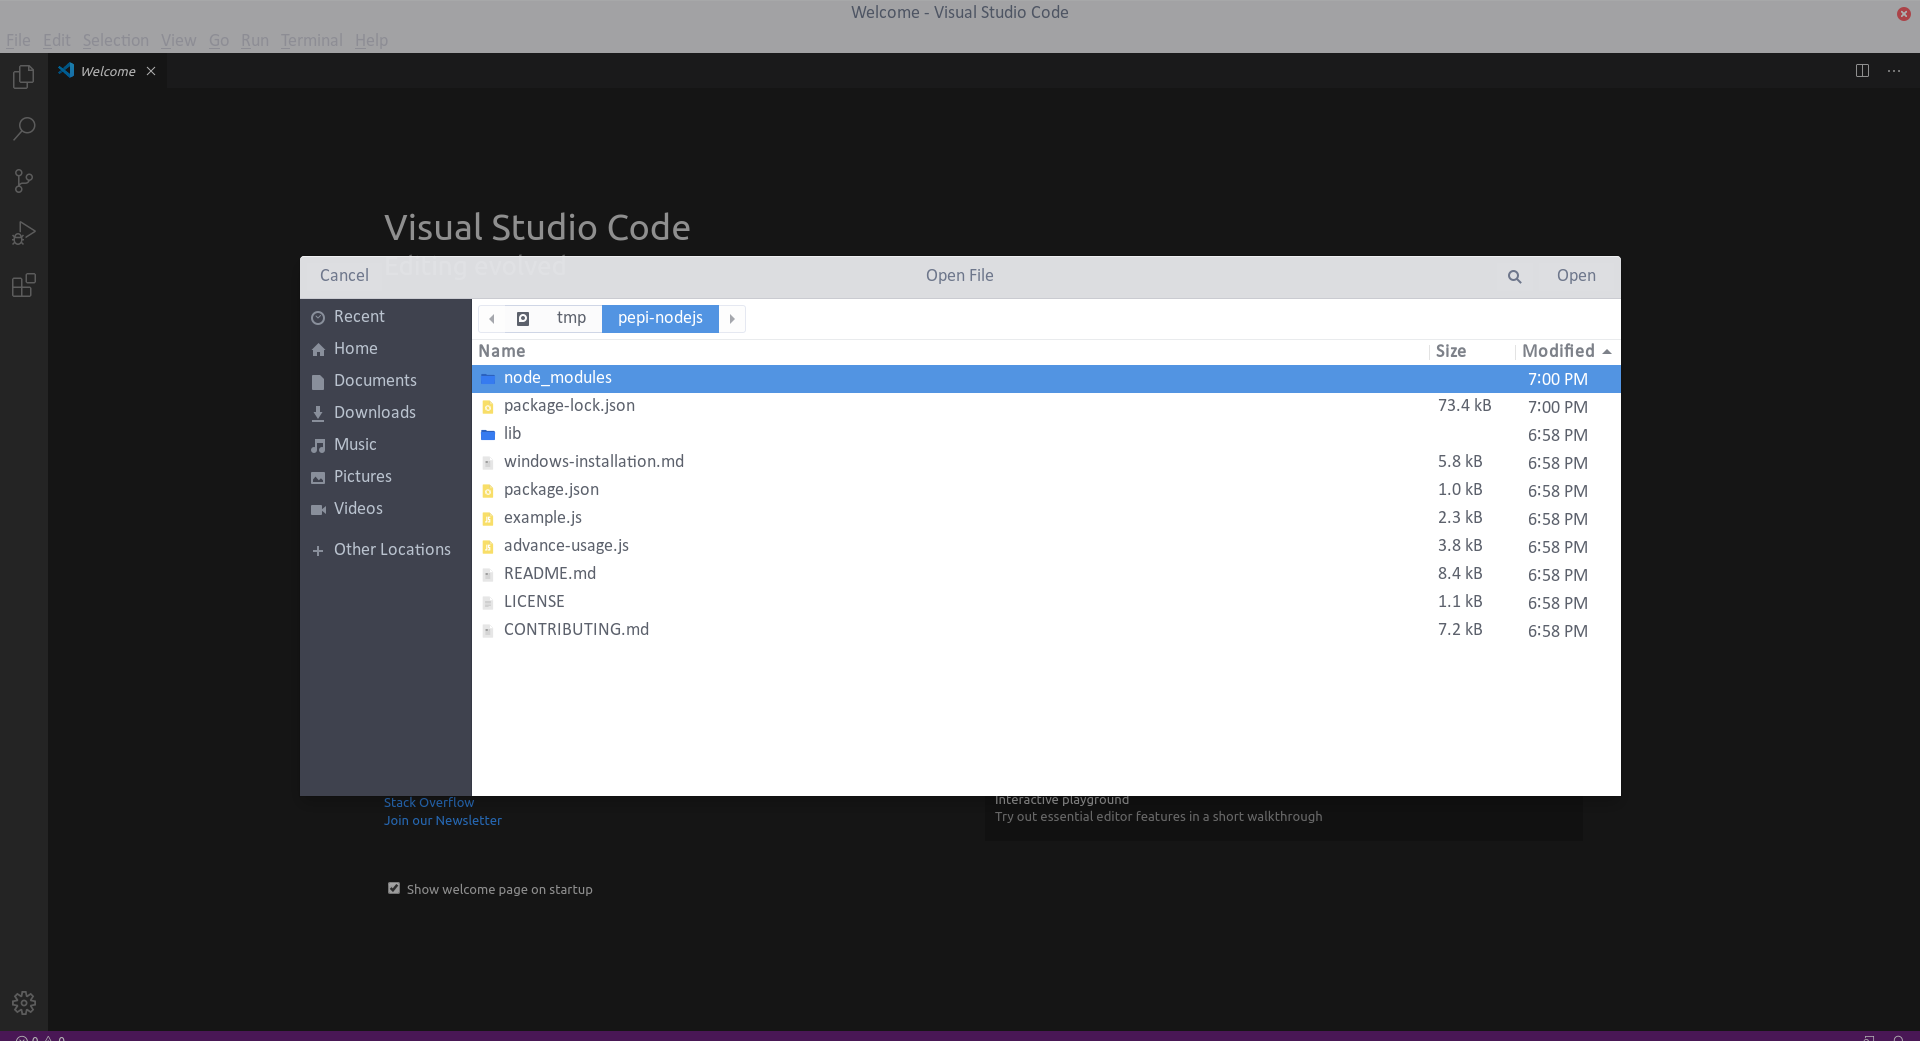Open the editor More Actions menu
This screenshot has height=1041, width=1920.
[x=1894, y=71]
